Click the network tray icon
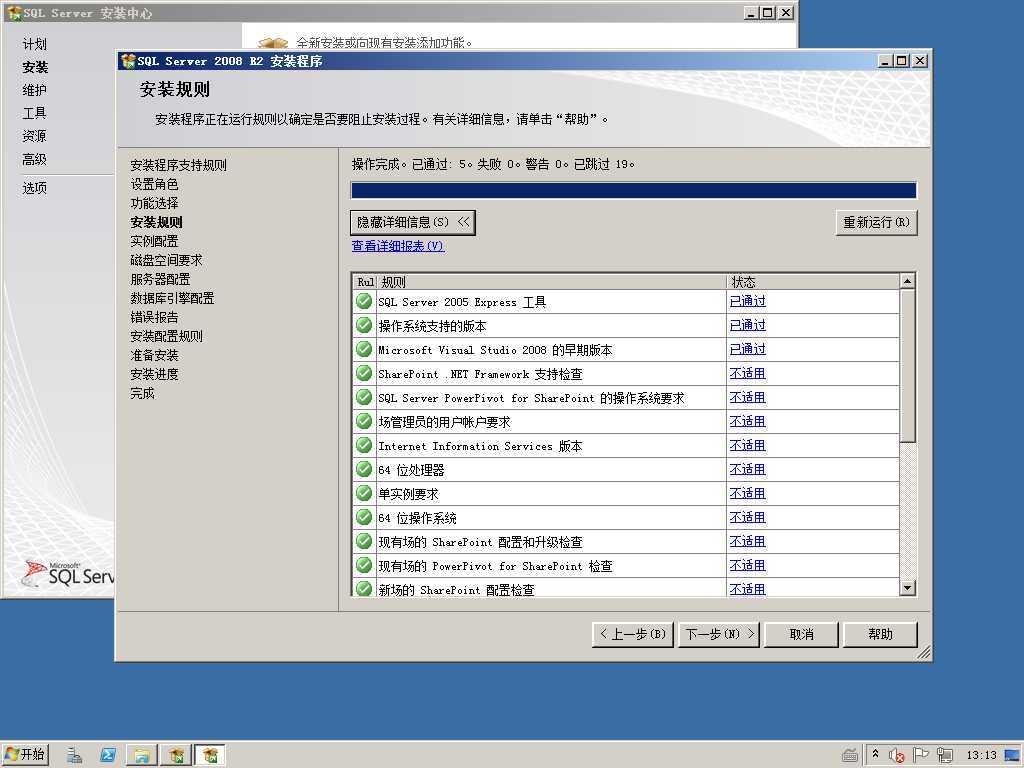 (944, 756)
